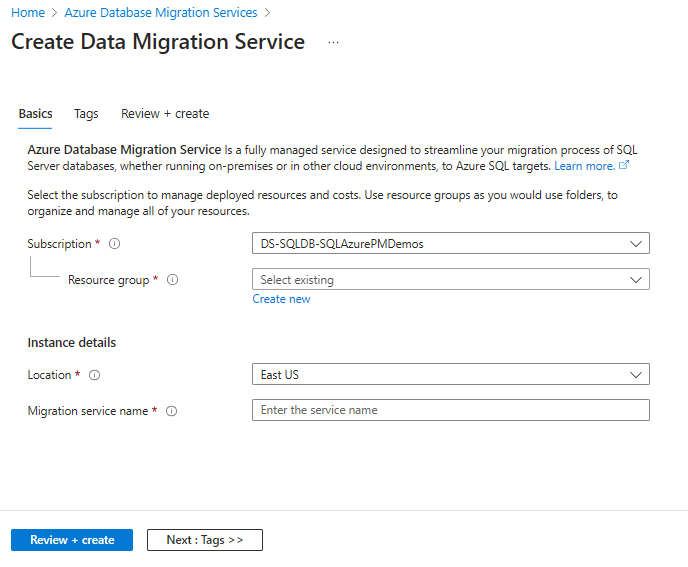
Task: Expand the Subscription dropdown
Action: click(x=450, y=243)
